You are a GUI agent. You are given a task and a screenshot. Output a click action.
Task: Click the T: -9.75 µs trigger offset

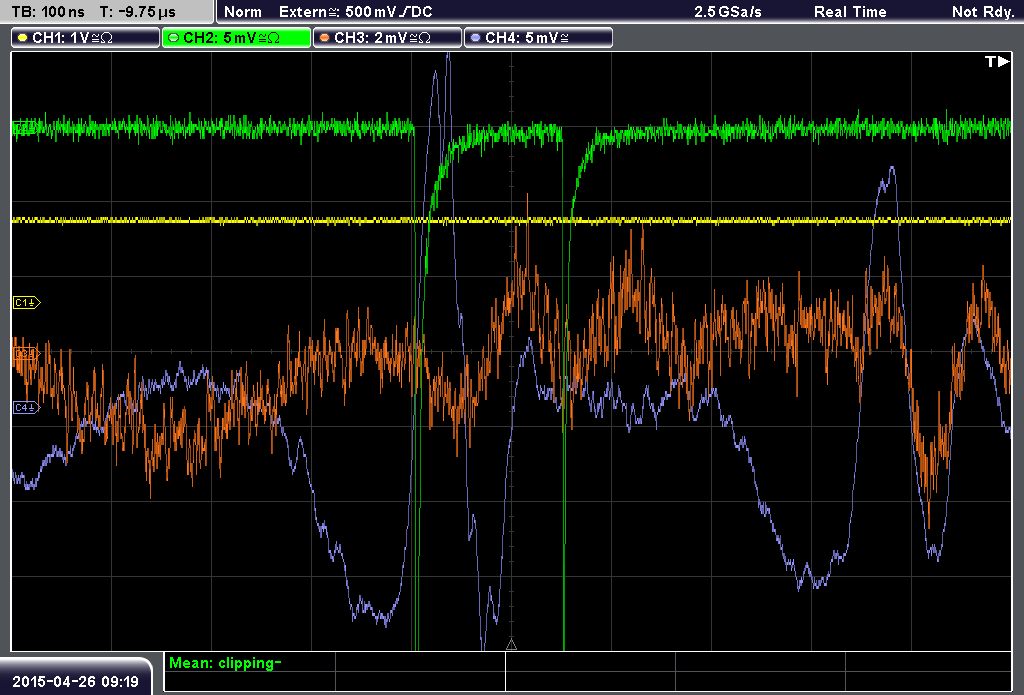[138, 12]
